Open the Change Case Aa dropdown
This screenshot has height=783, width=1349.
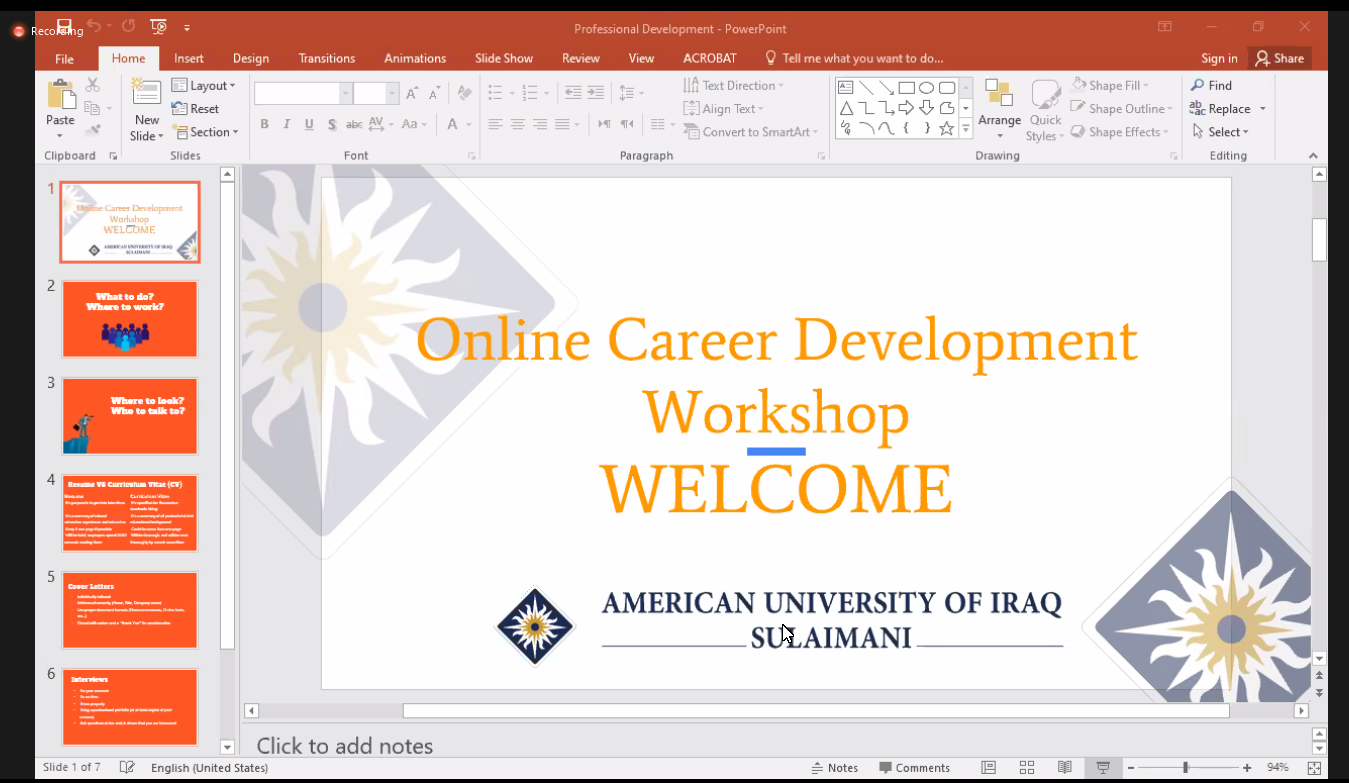[412, 124]
